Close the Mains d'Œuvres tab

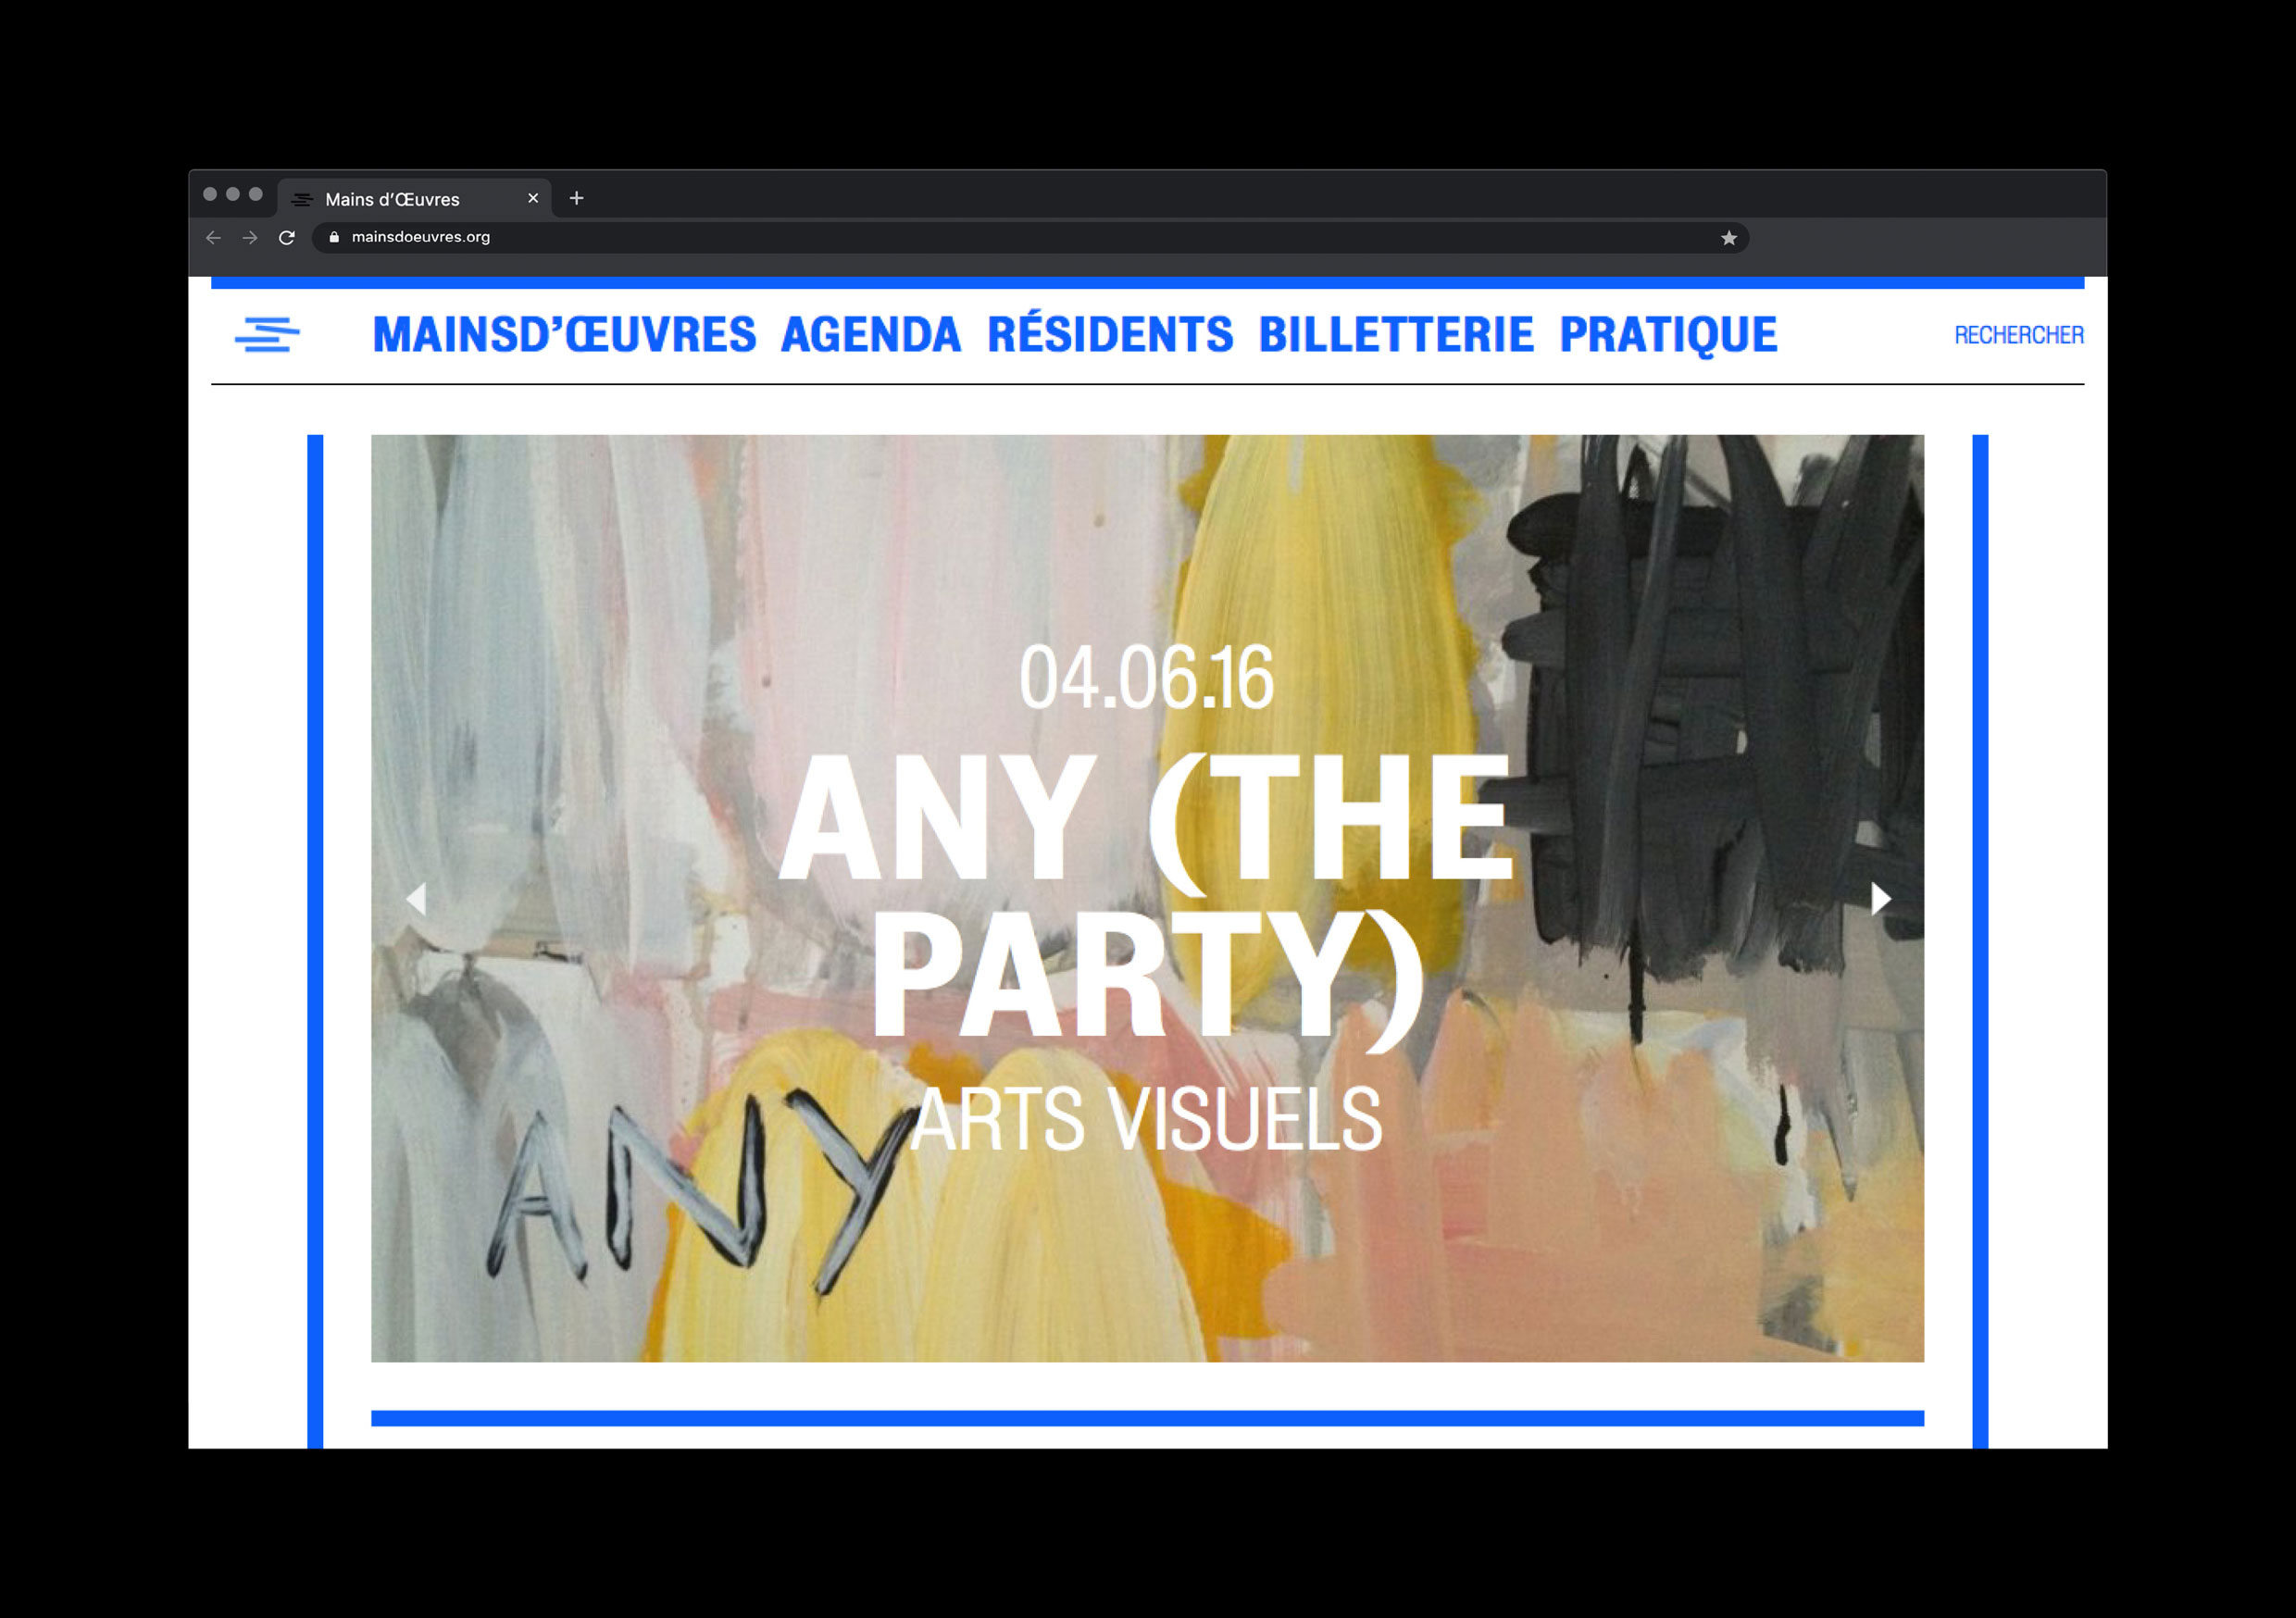(533, 198)
